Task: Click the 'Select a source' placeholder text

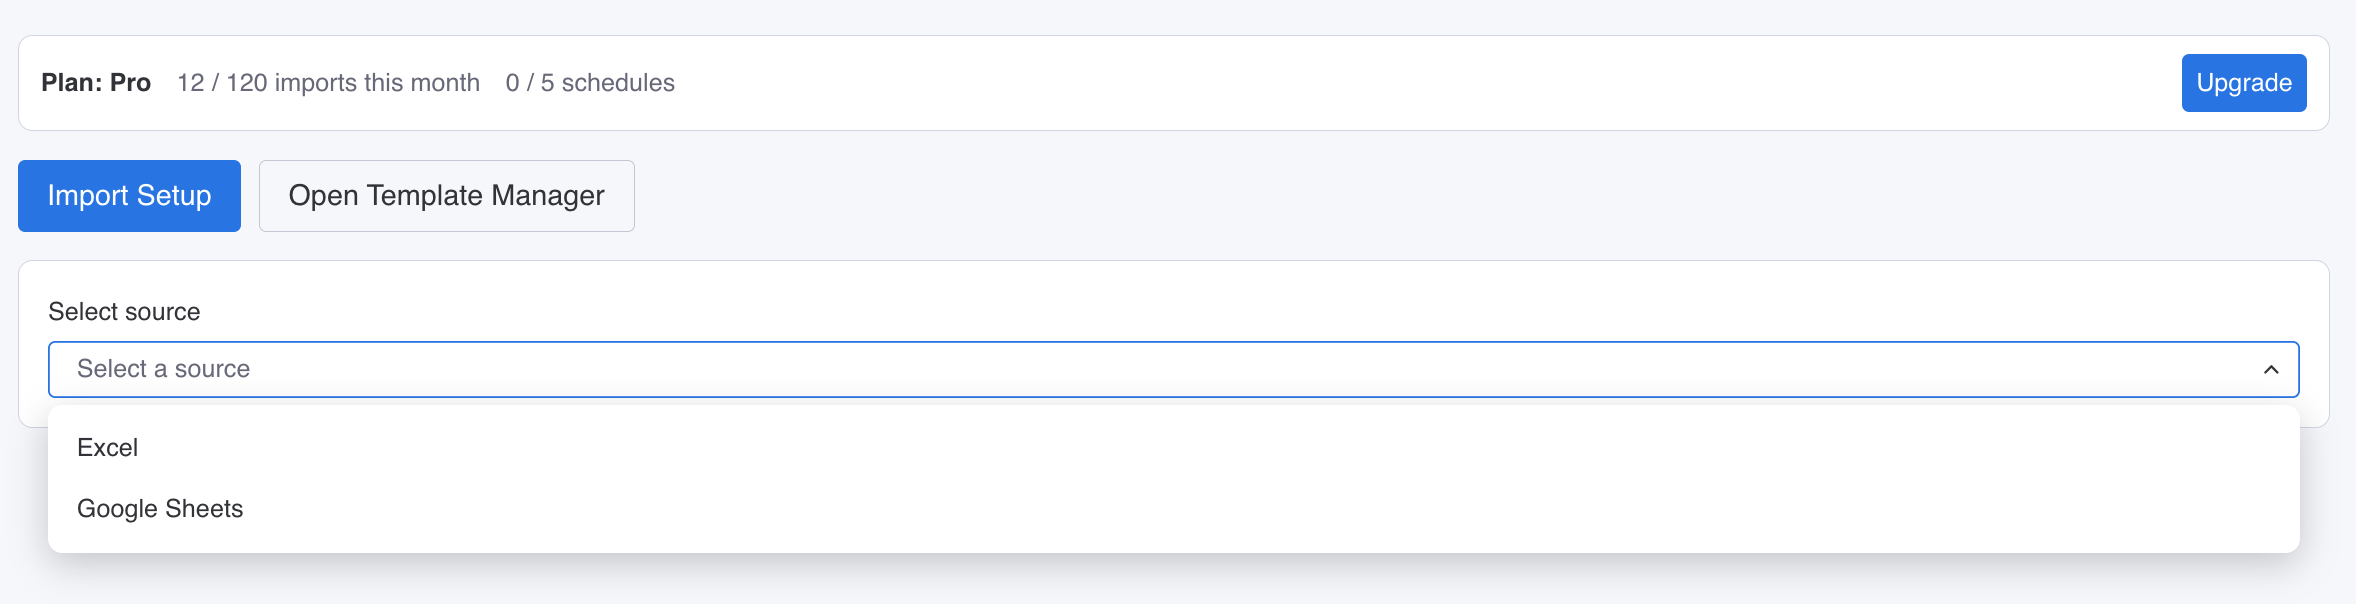Action: pyautogui.click(x=164, y=369)
